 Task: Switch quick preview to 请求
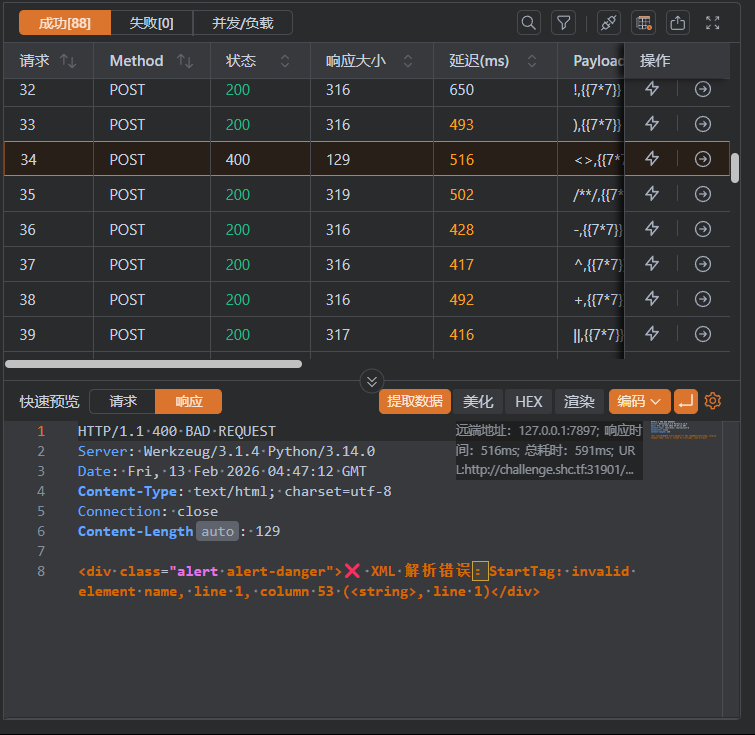click(123, 401)
